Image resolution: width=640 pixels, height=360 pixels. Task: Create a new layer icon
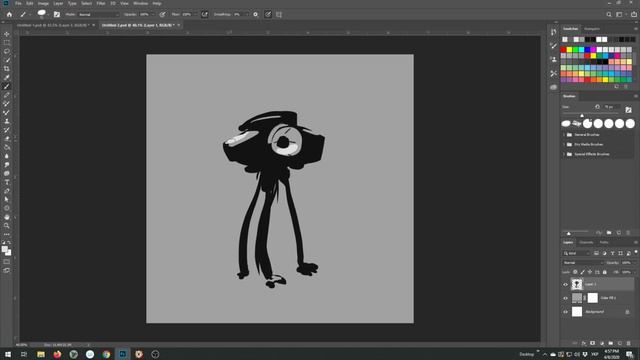click(x=620, y=343)
